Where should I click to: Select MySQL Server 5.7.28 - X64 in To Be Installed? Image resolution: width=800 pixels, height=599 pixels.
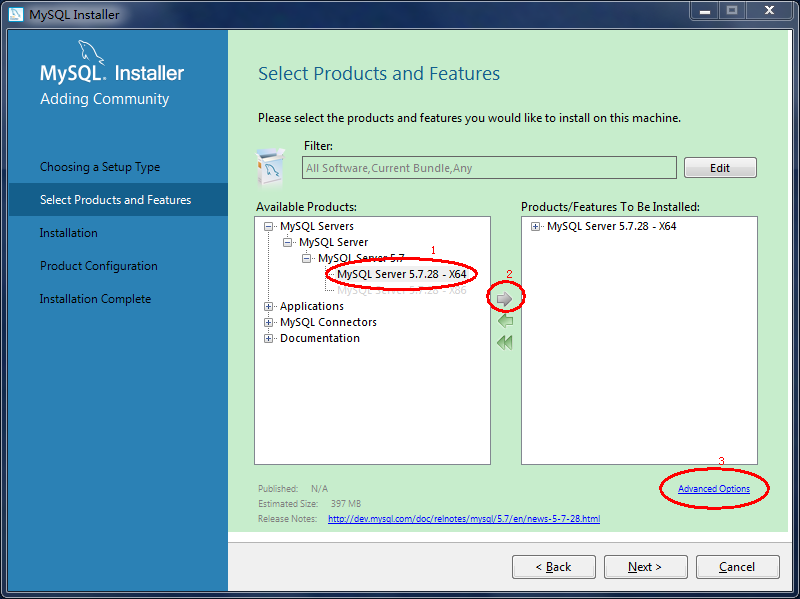point(611,226)
